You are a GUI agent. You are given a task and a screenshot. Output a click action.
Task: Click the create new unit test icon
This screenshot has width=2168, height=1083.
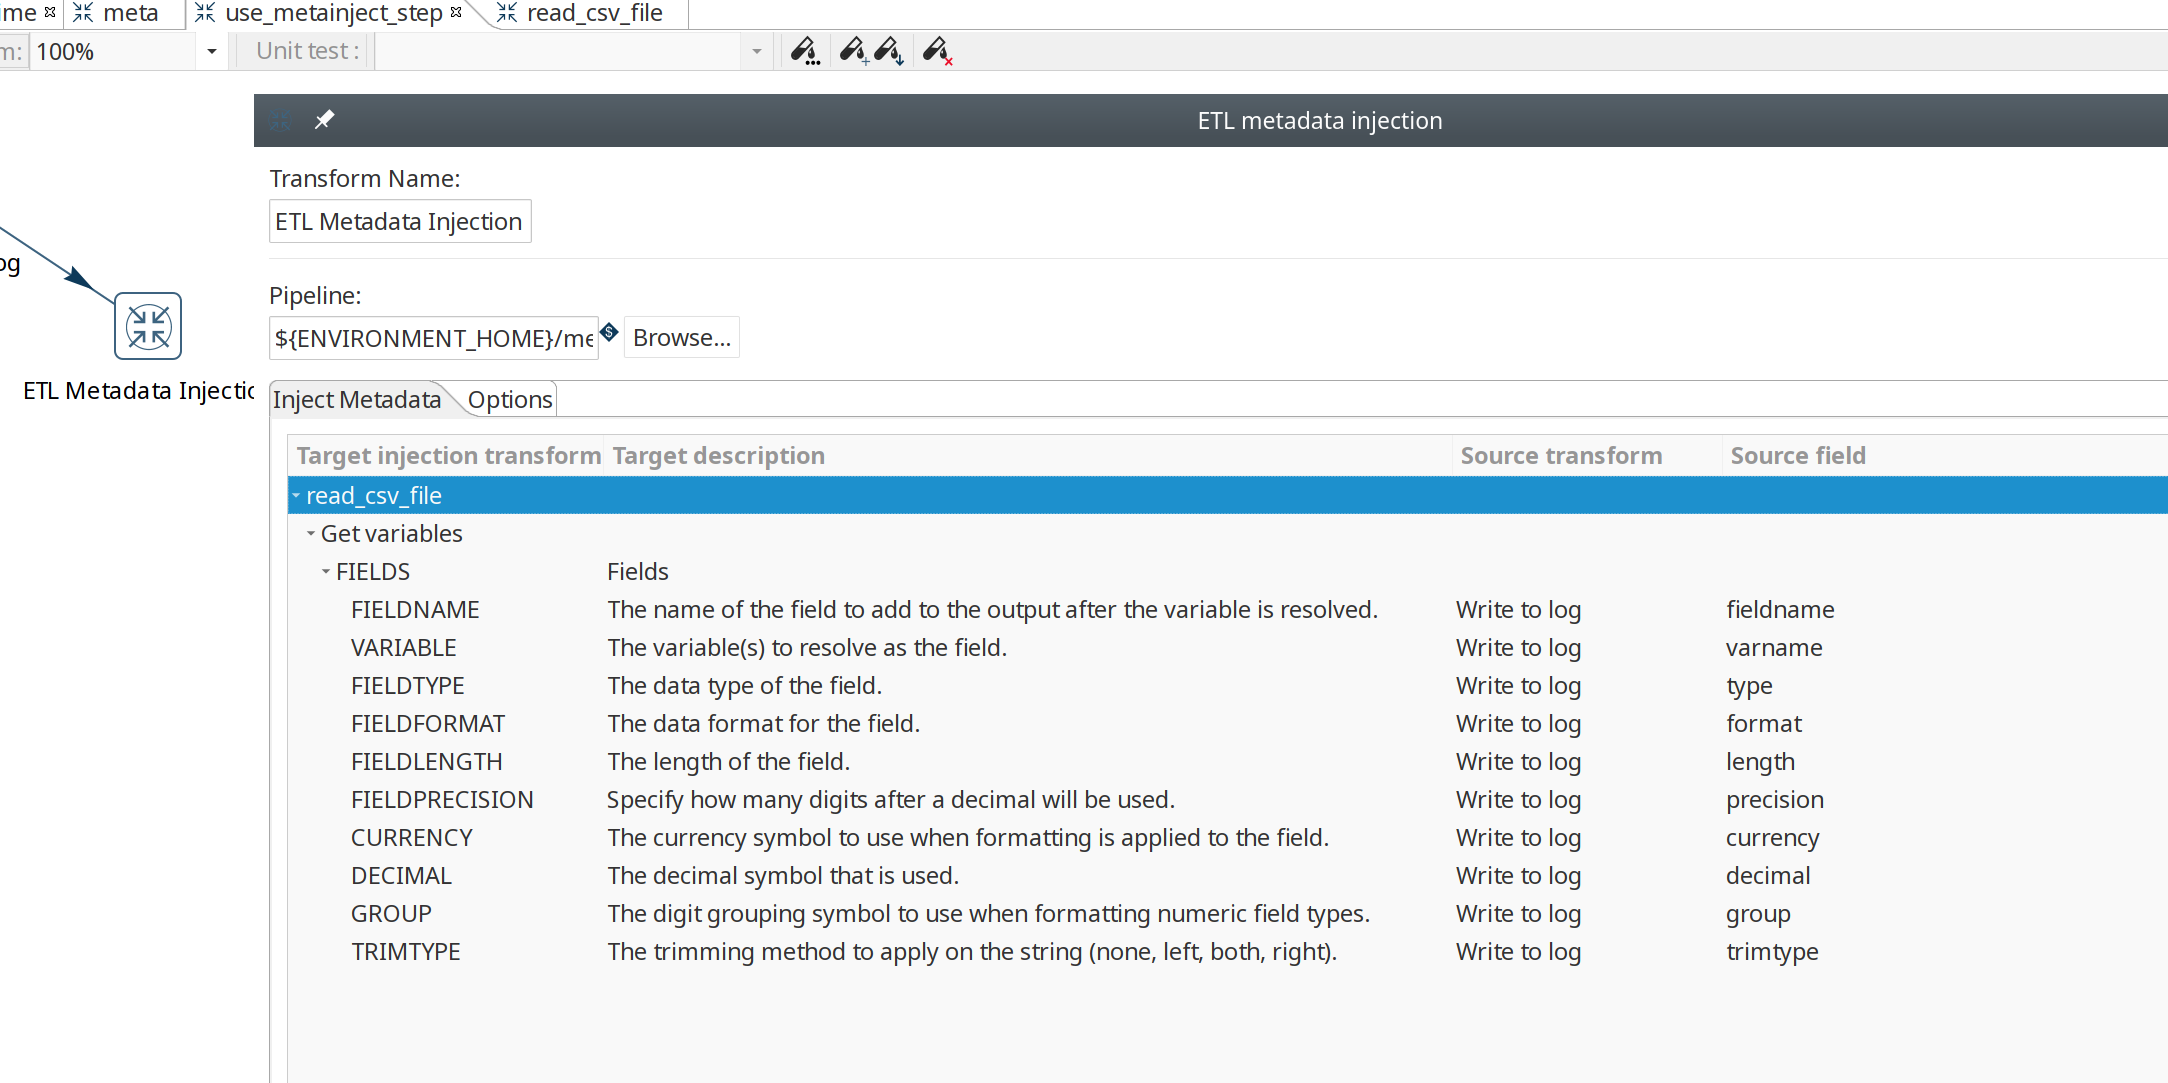853,50
